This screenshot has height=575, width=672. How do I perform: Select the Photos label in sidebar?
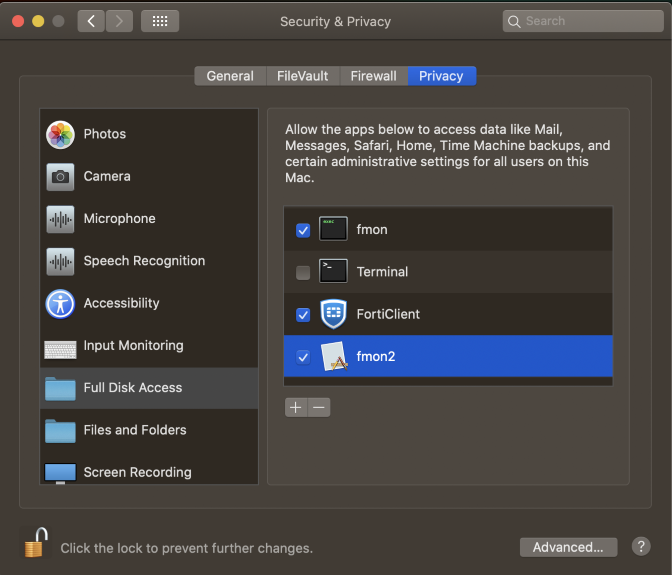coord(105,134)
